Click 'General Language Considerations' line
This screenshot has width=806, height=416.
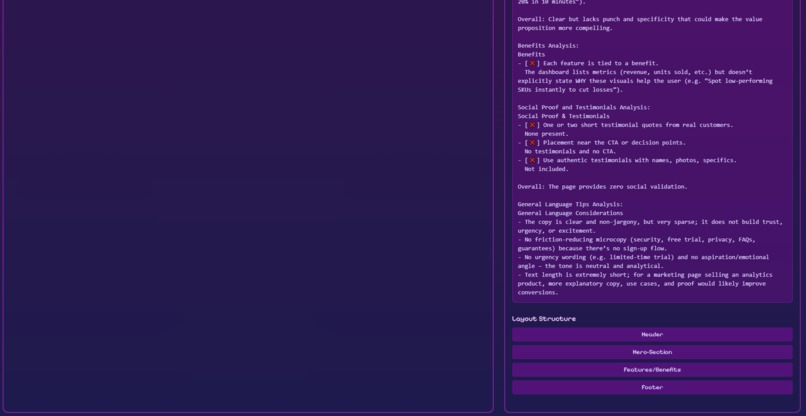point(570,213)
